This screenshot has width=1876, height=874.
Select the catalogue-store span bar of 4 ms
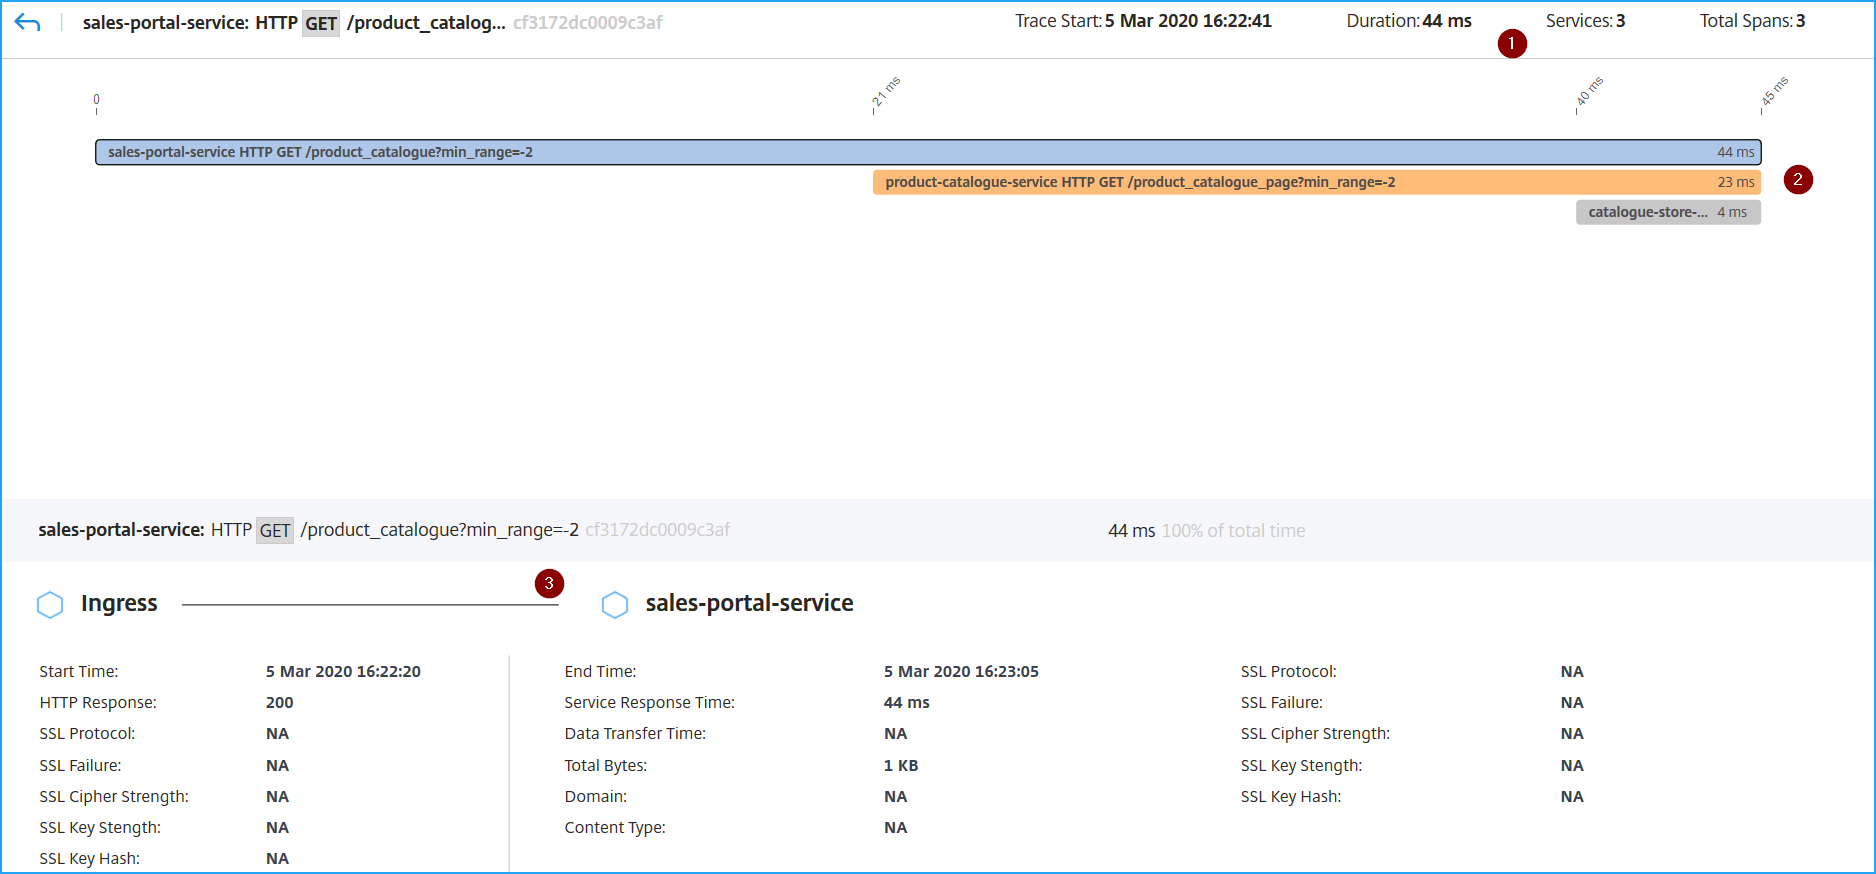click(1669, 212)
